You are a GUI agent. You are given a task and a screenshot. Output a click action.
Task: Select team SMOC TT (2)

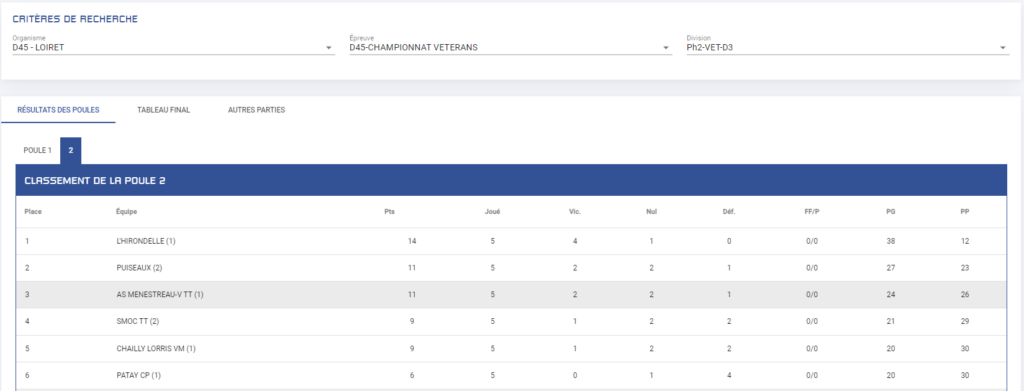[x=137, y=321]
